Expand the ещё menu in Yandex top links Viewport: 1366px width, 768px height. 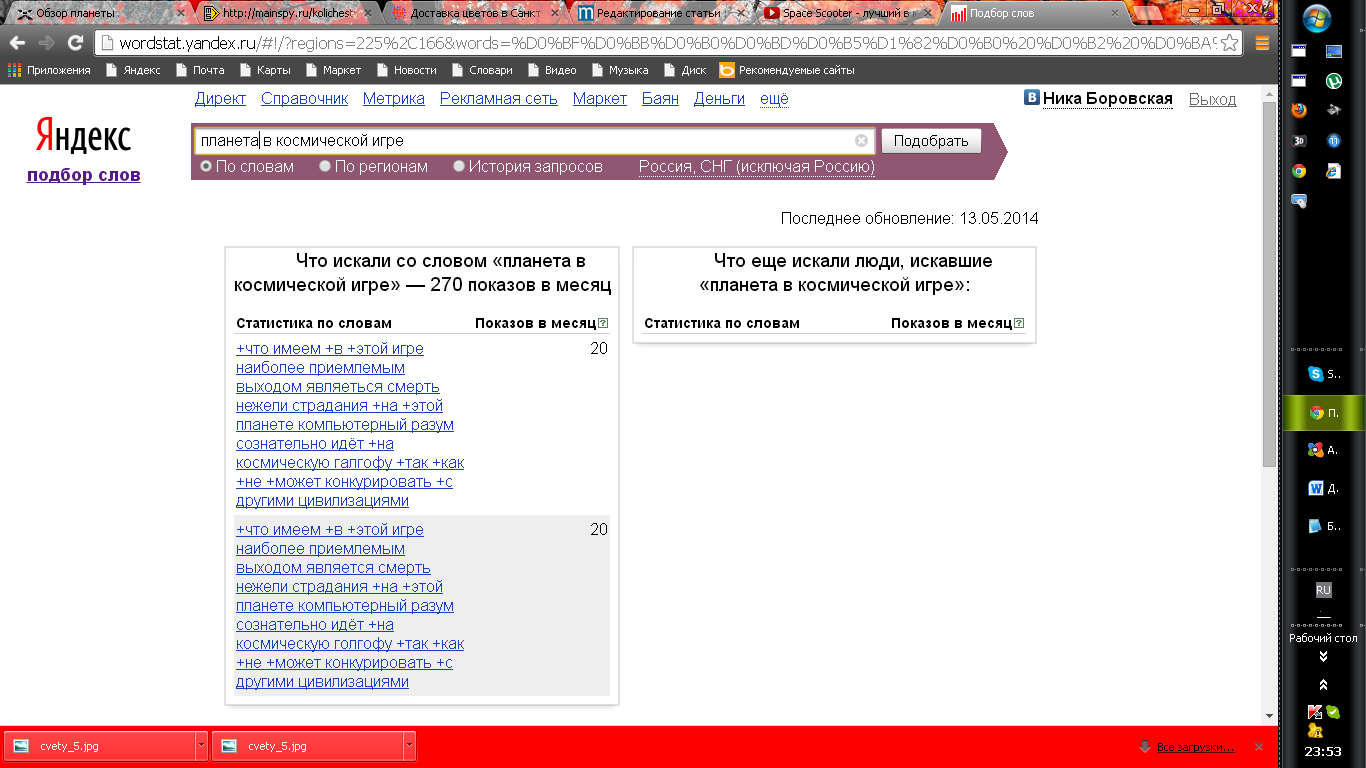[x=774, y=98]
